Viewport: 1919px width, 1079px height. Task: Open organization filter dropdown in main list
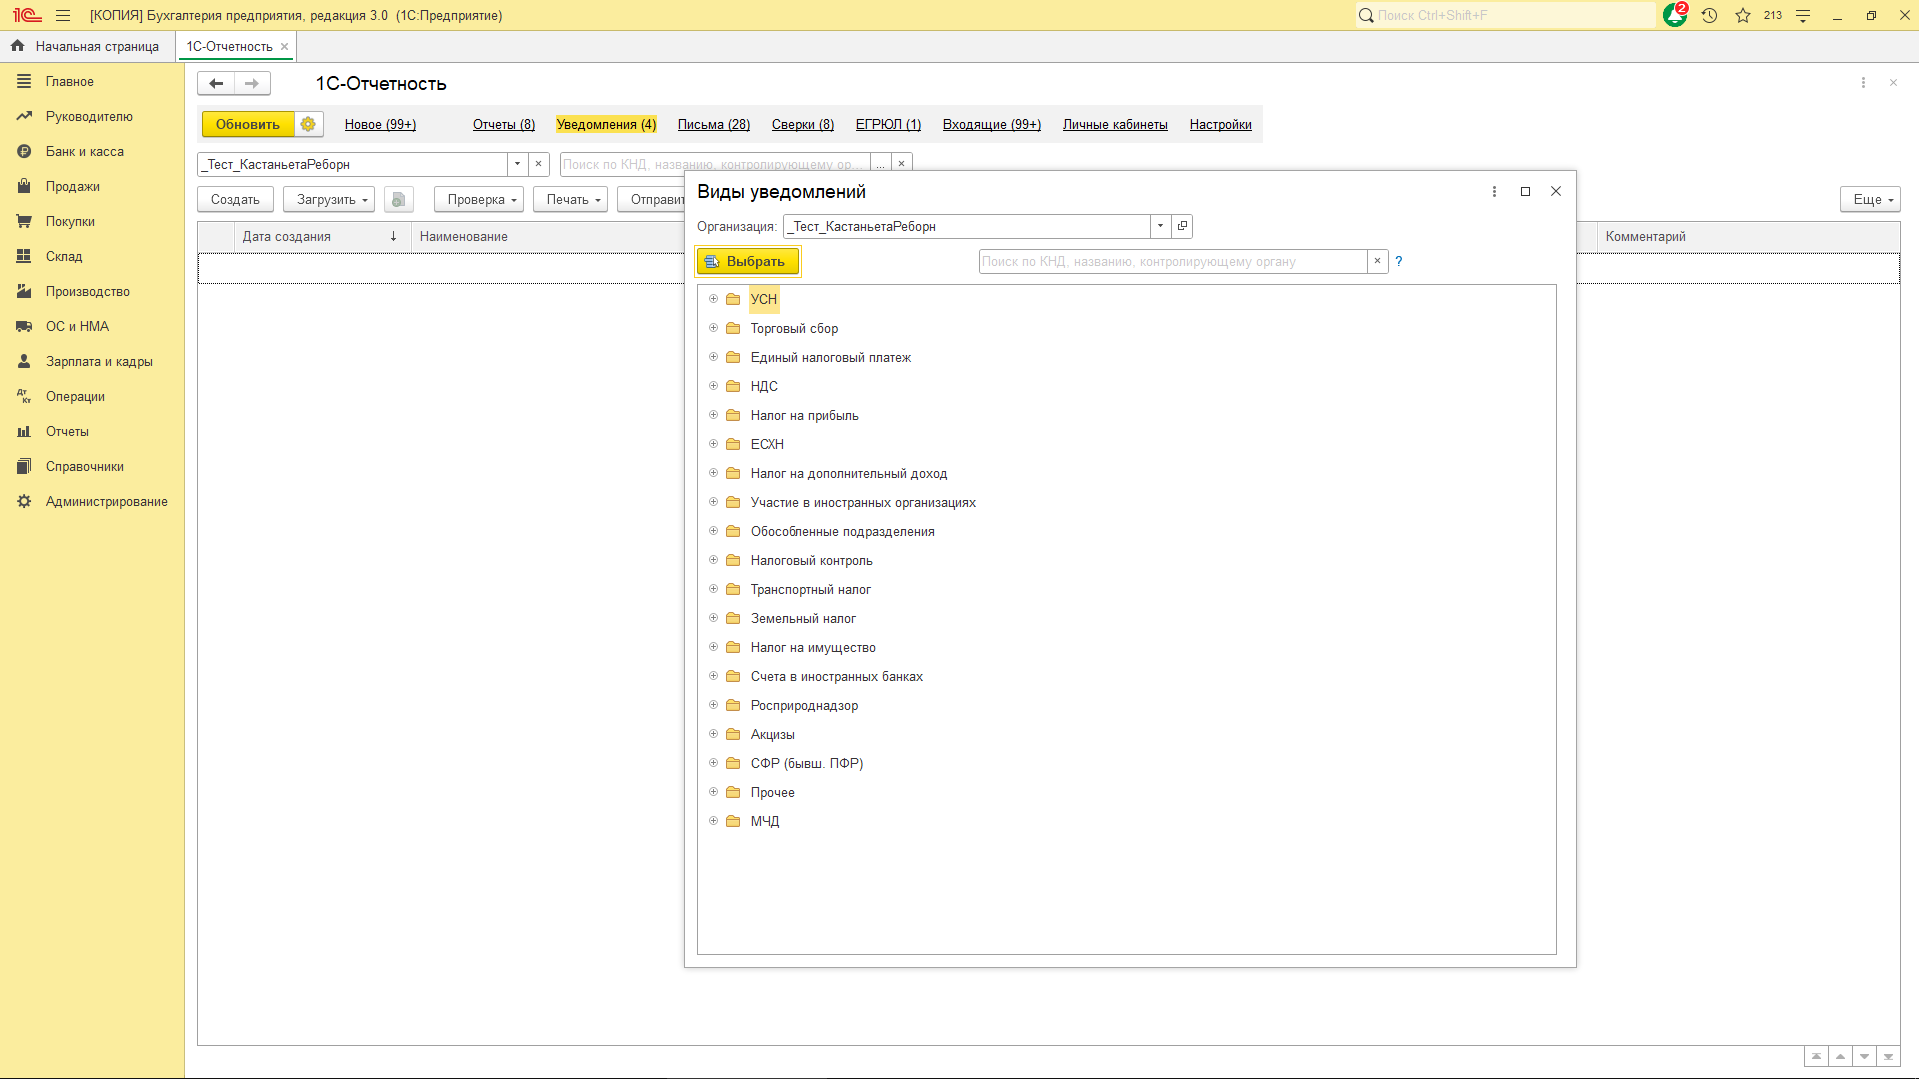coord(517,164)
